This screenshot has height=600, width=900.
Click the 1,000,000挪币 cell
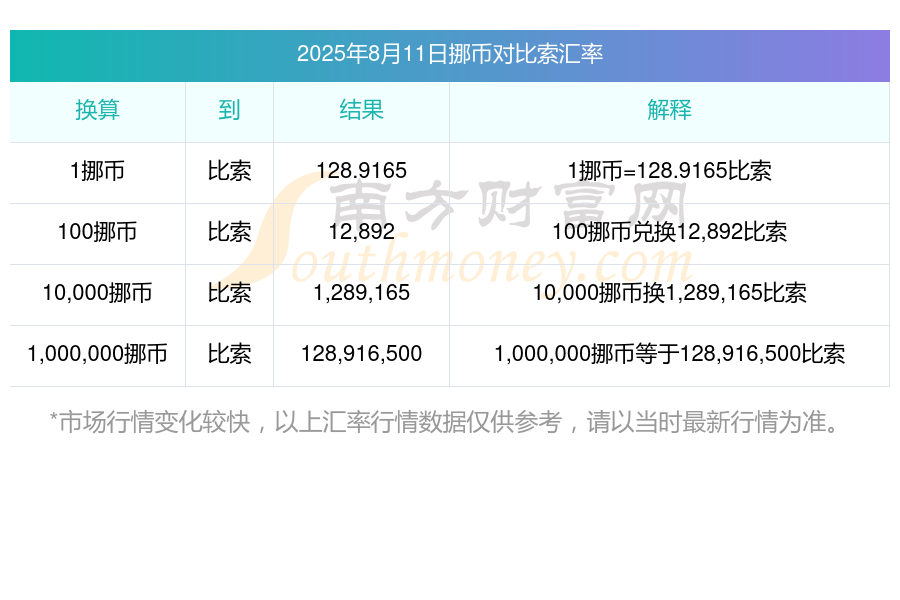97,354
